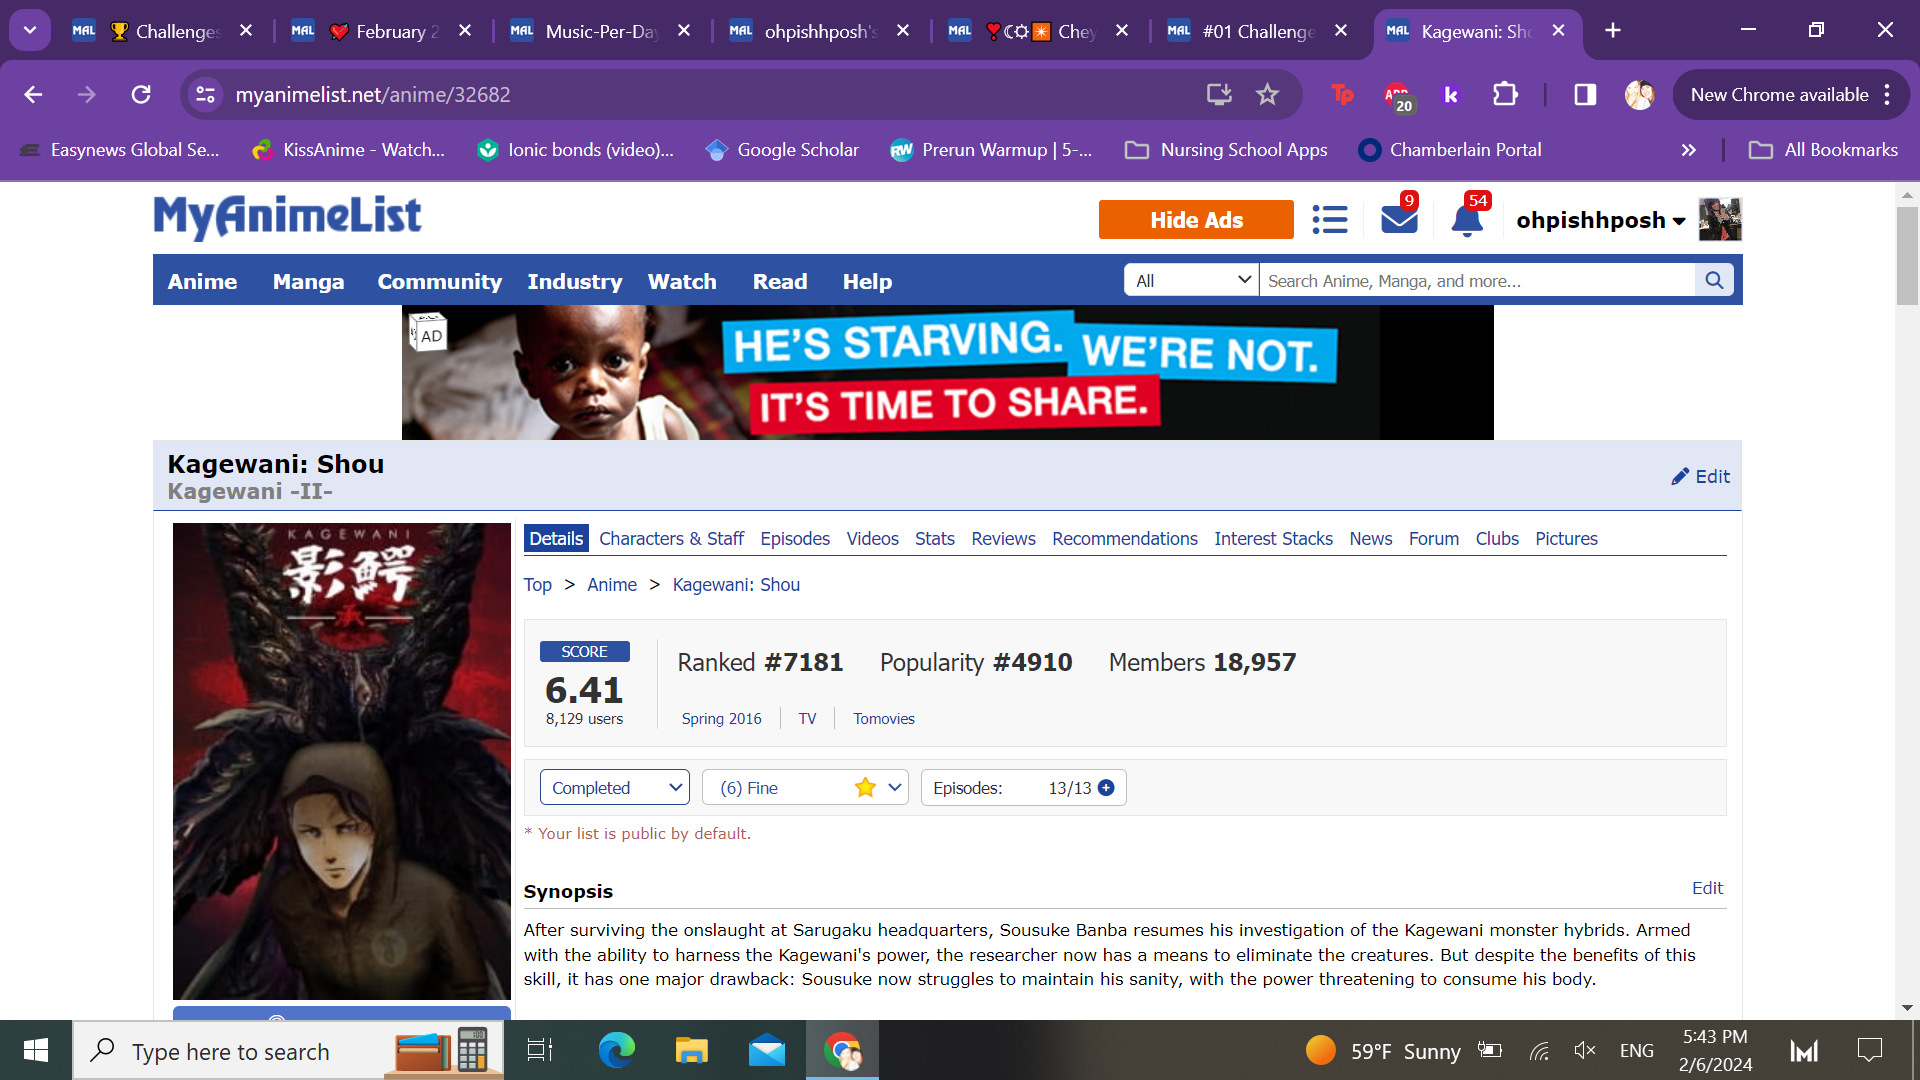
Task: Open the Recommendations tab
Action: [1124, 538]
